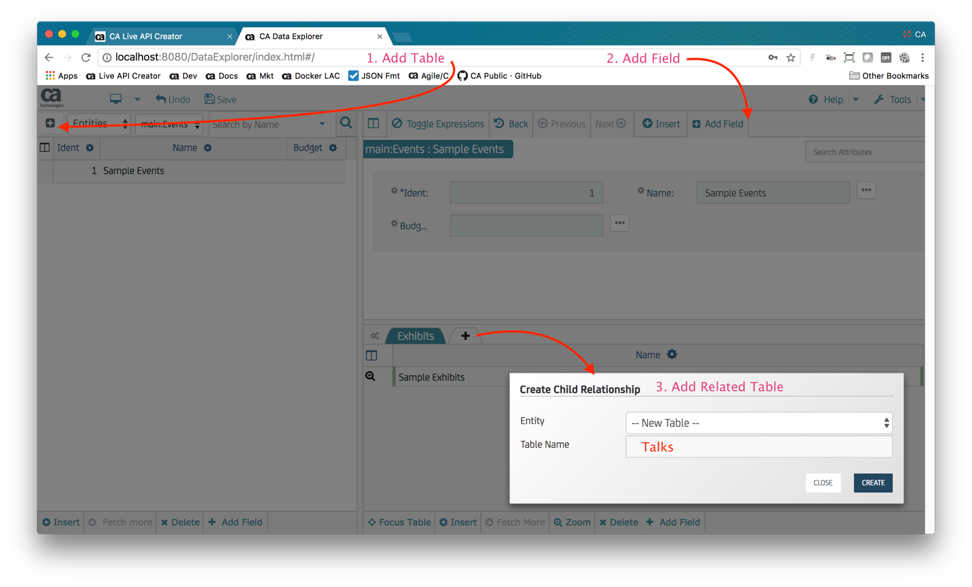Image resolution: width=972 pixels, height=587 pixels.
Task: Open ellipsis menu beside Budget field
Action: click(x=619, y=223)
